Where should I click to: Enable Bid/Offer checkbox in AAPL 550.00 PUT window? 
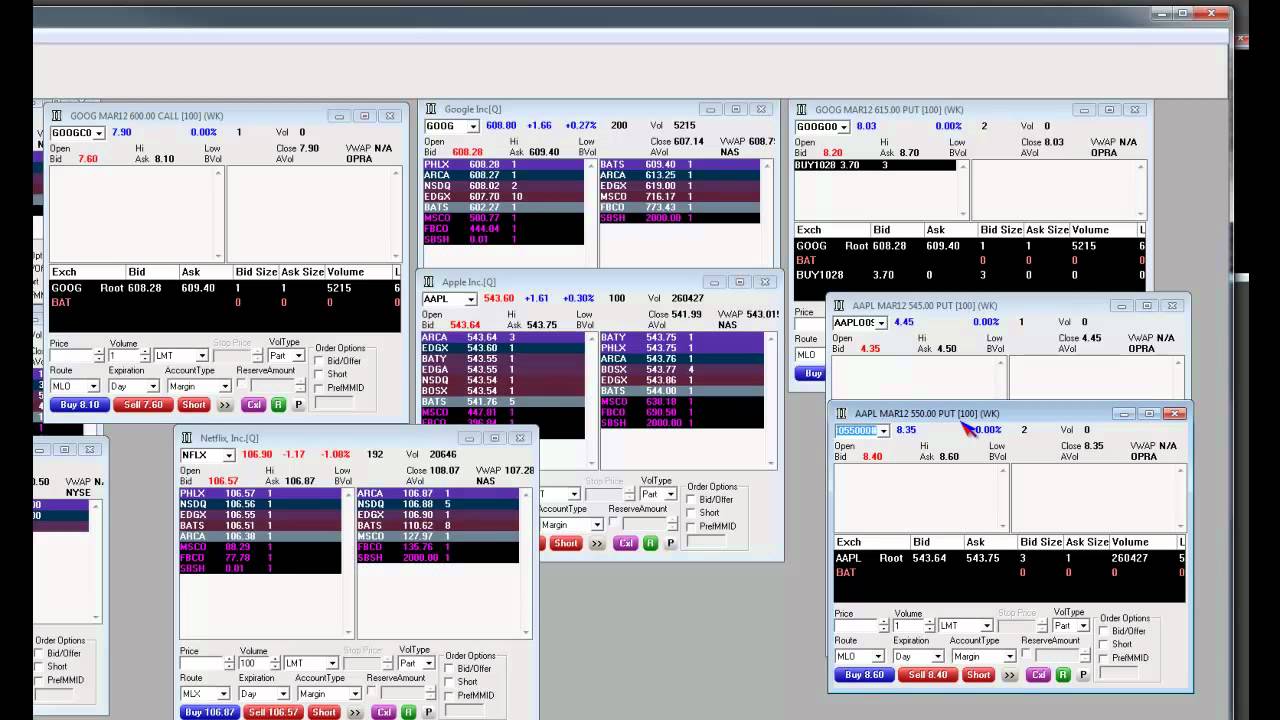[x=1105, y=631]
